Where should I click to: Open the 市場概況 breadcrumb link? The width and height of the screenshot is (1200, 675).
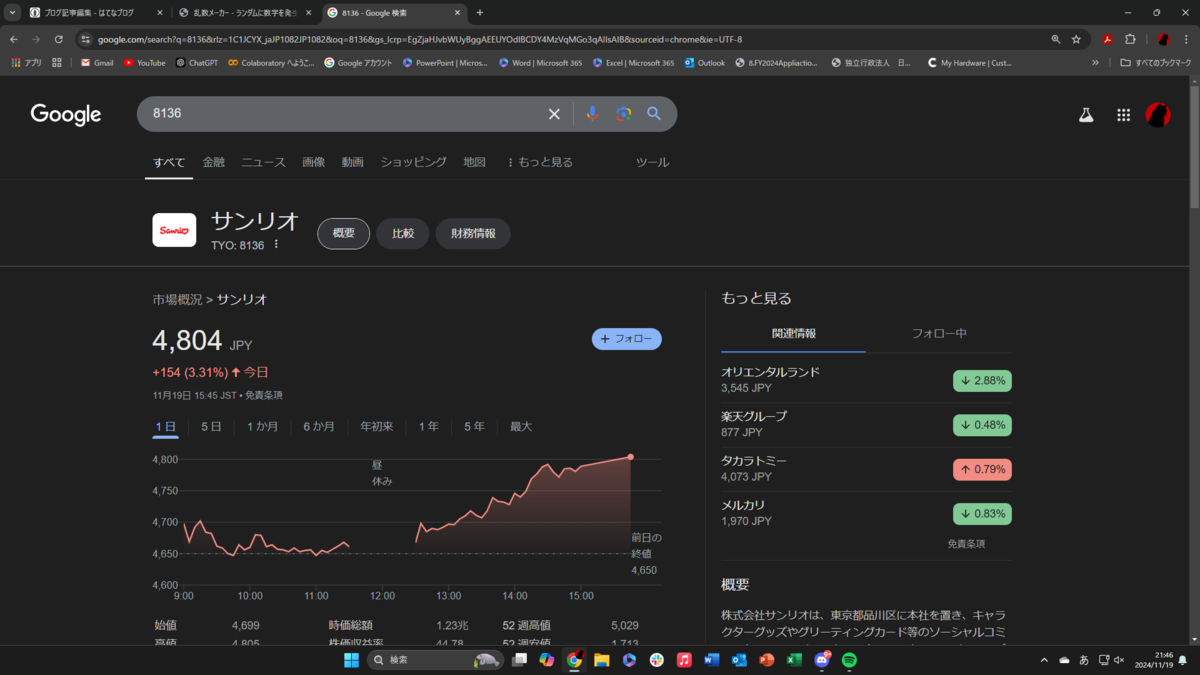(x=177, y=299)
